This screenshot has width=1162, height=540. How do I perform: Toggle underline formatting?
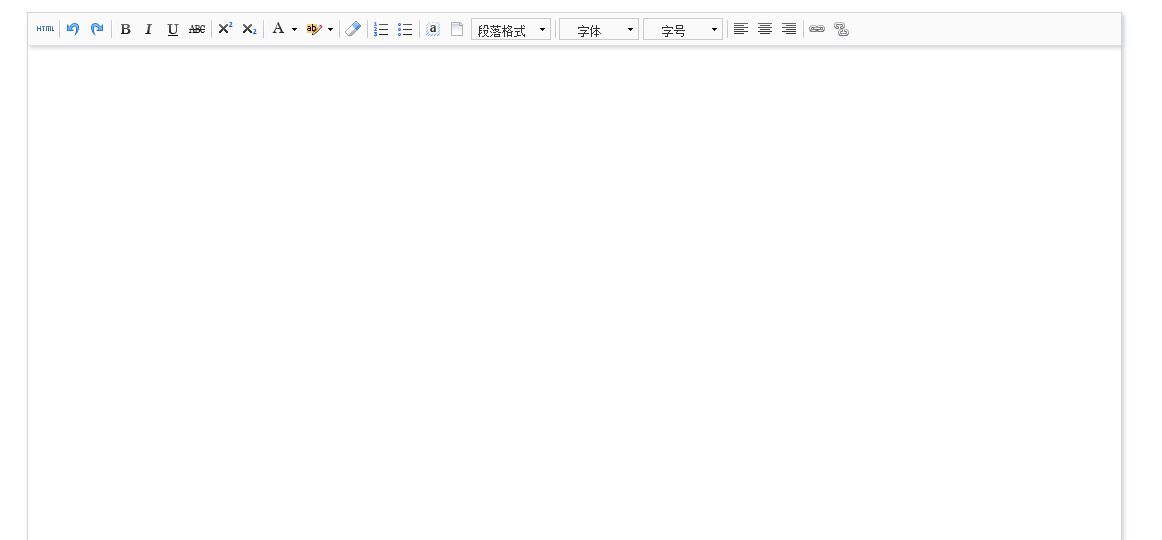[173, 29]
